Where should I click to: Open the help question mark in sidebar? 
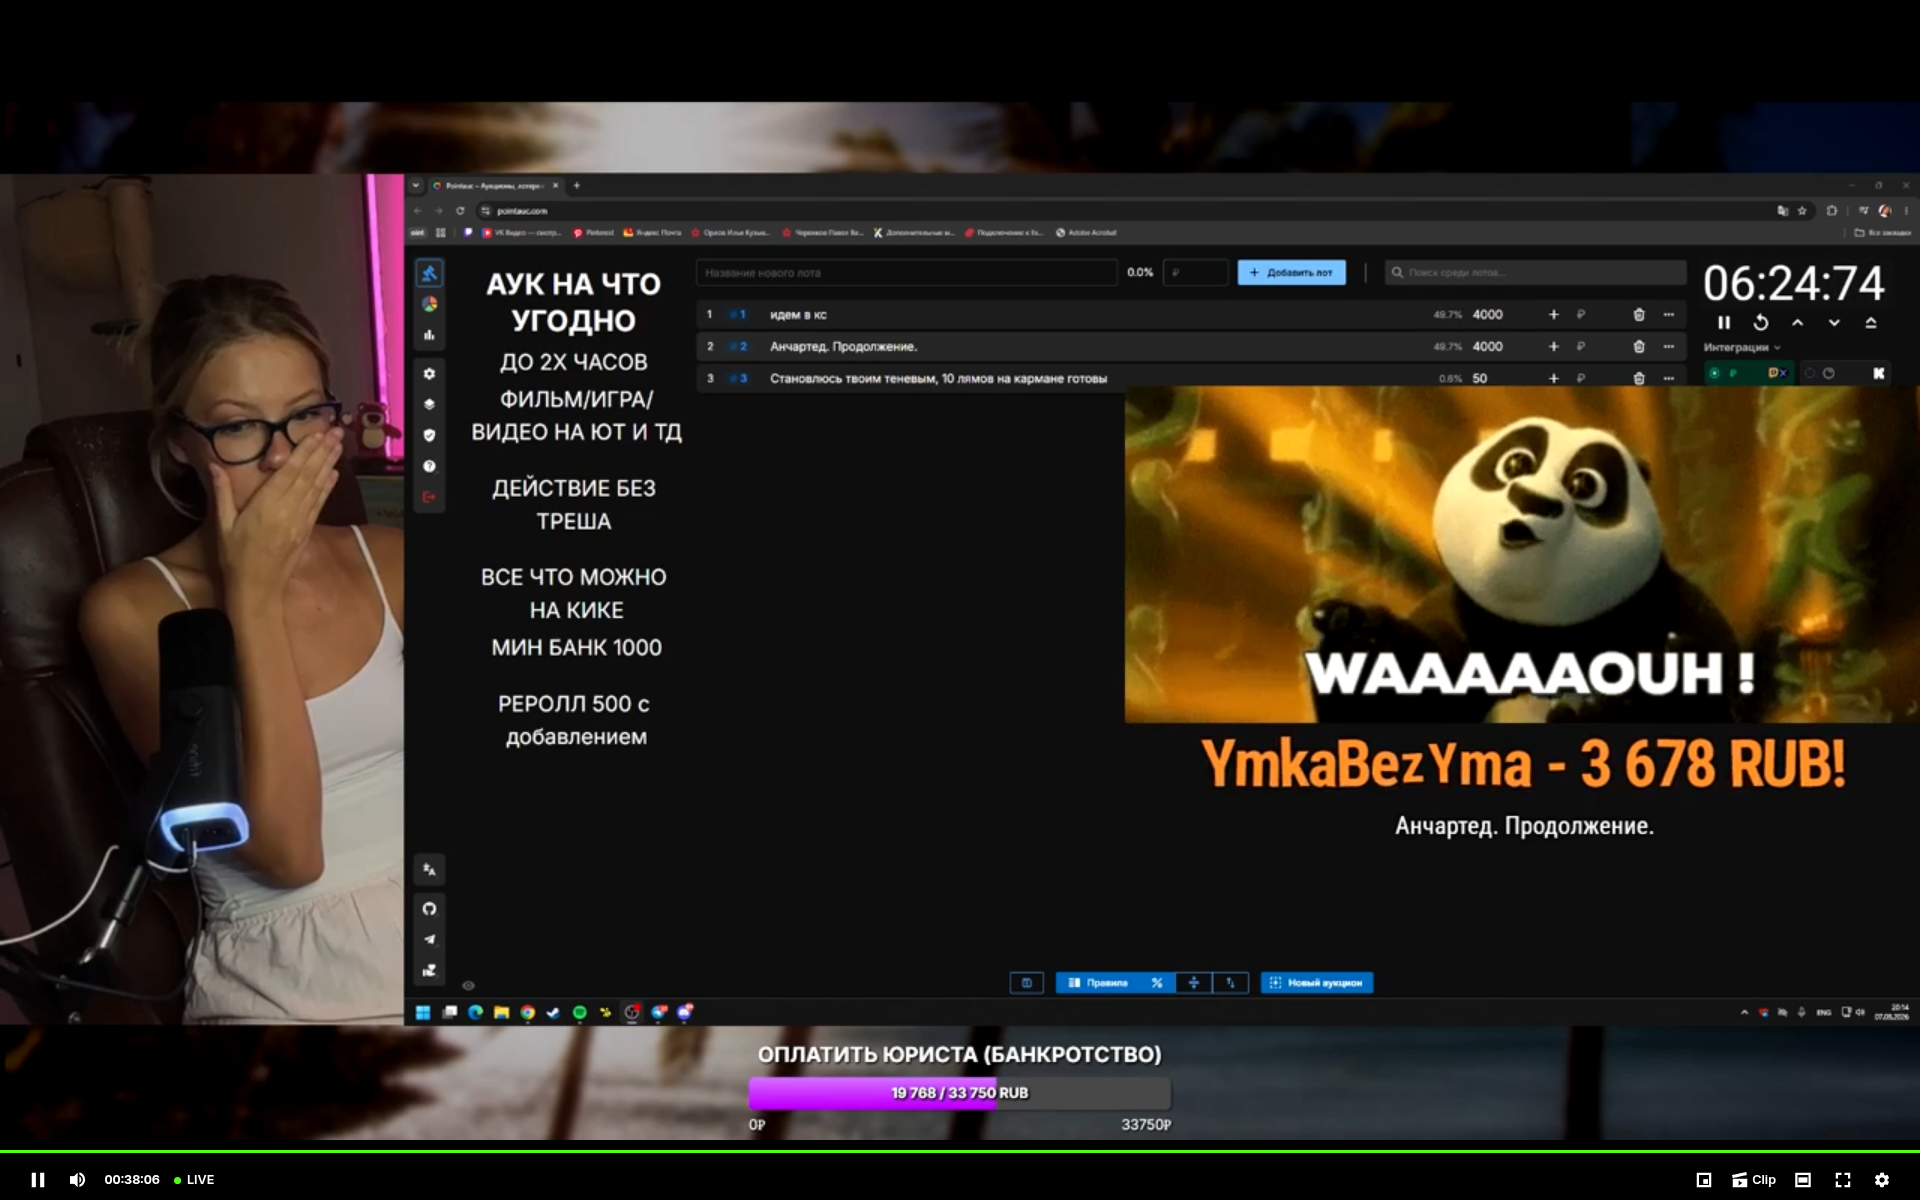pos(429,466)
